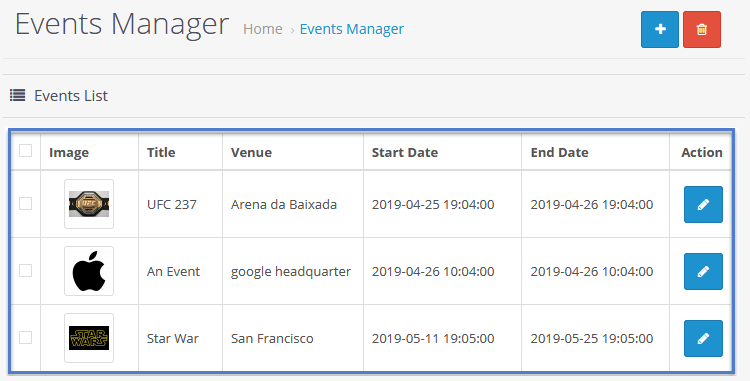Edit the Star War event with pencil icon
The width and height of the screenshot is (750, 381).
coord(703,338)
